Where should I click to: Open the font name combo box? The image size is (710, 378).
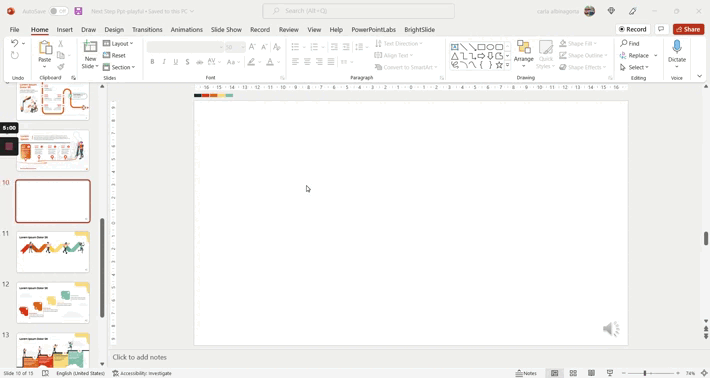click(185, 47)
